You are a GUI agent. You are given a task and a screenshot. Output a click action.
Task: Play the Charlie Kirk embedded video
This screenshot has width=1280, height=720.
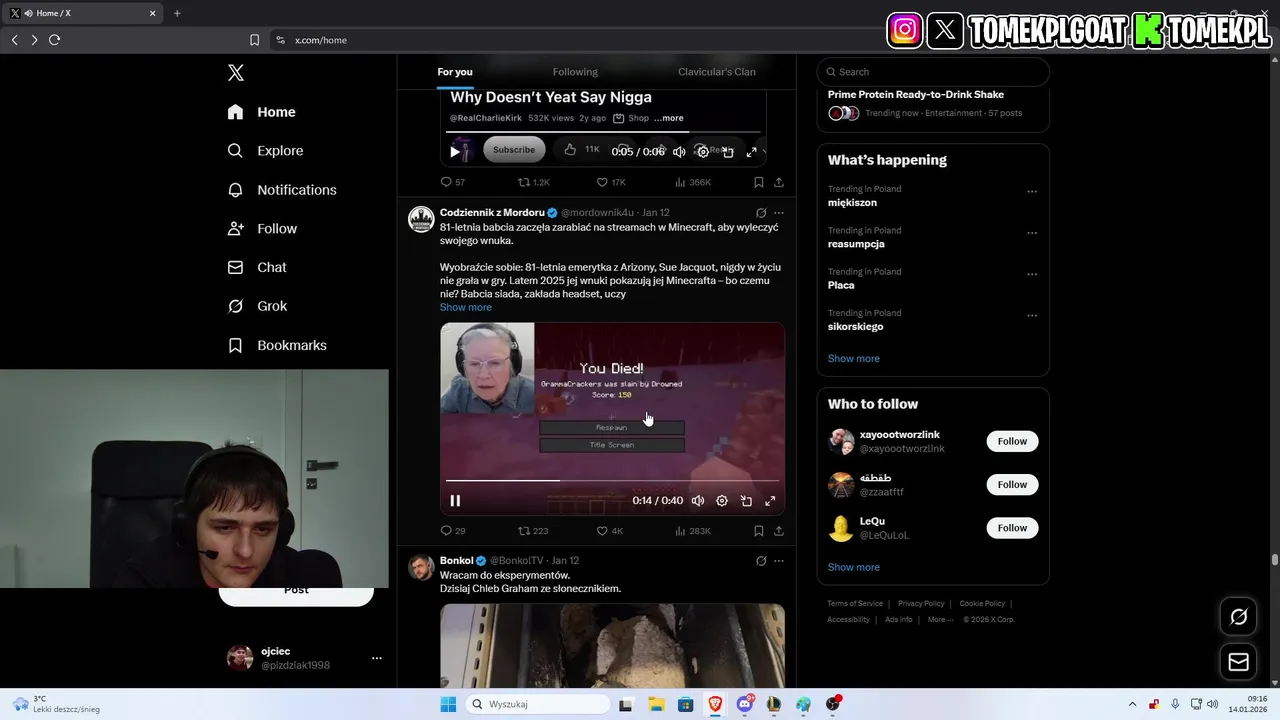[x=455, y=151]
